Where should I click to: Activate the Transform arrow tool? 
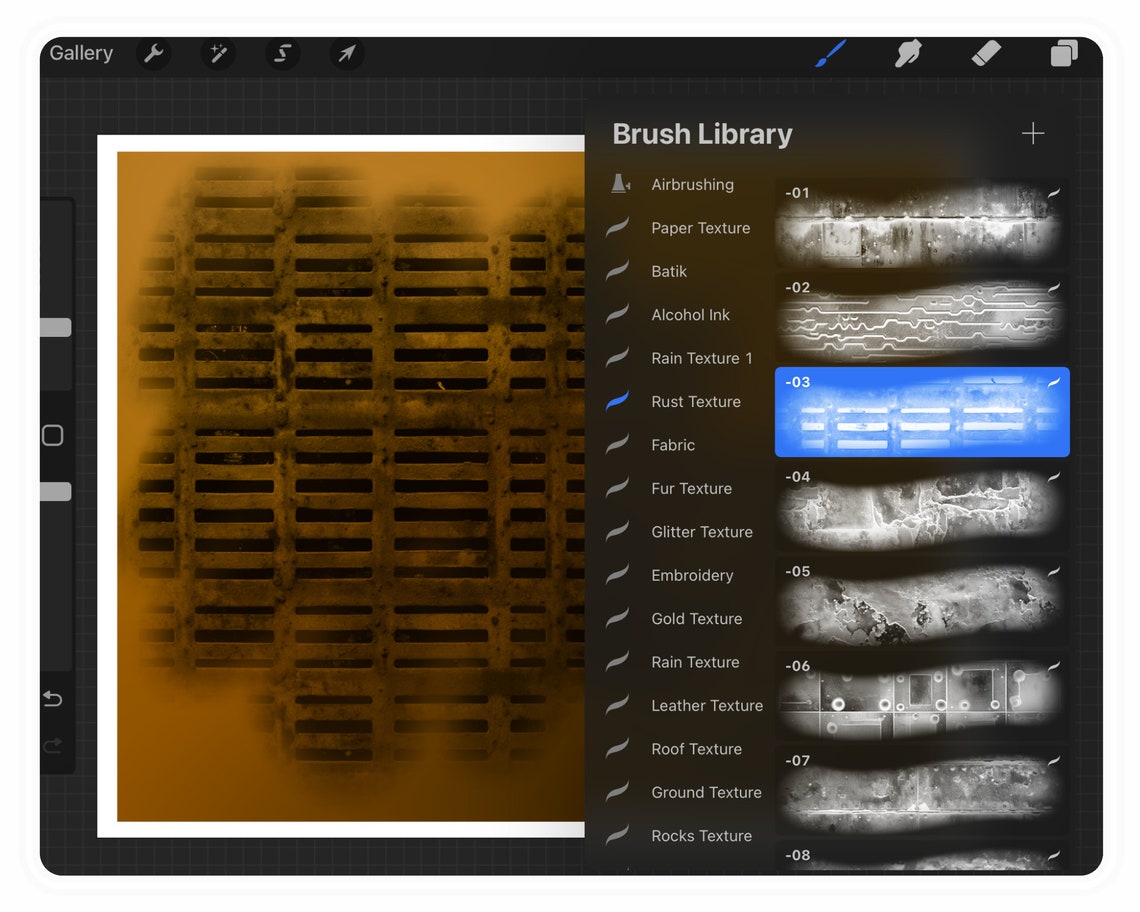click(x=346, y=54)
